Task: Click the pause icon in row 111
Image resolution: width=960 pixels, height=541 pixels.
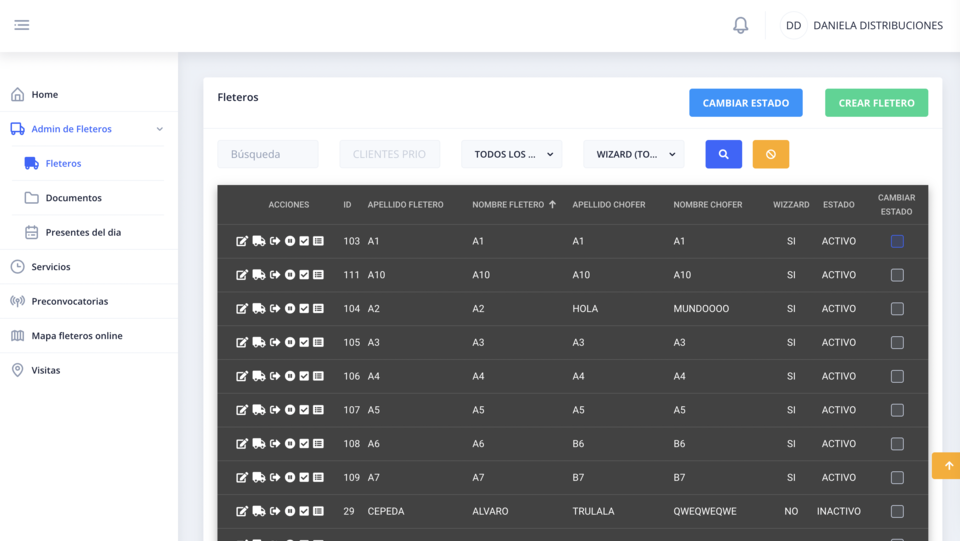Action: (290, 275)
